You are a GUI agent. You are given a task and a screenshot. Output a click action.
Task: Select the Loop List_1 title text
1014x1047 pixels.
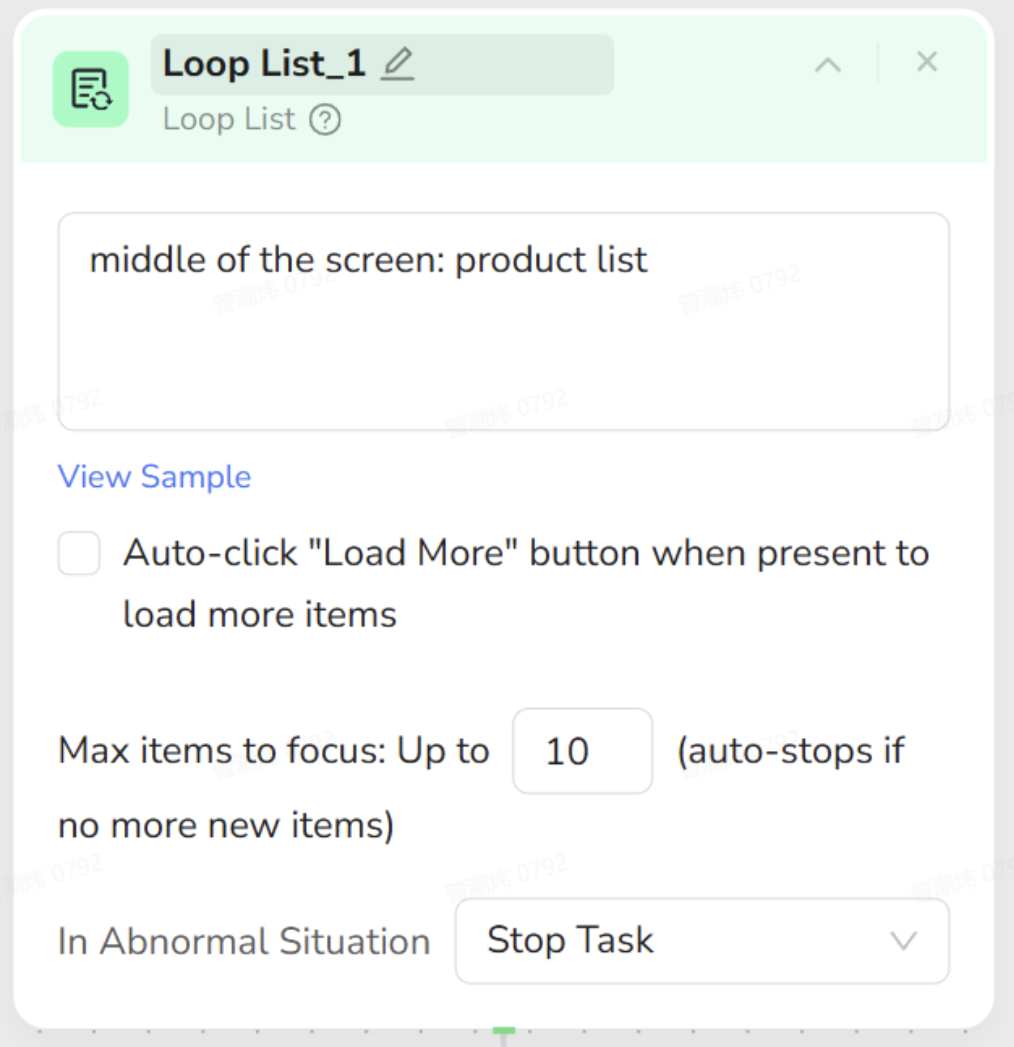[x=264, y=64]
